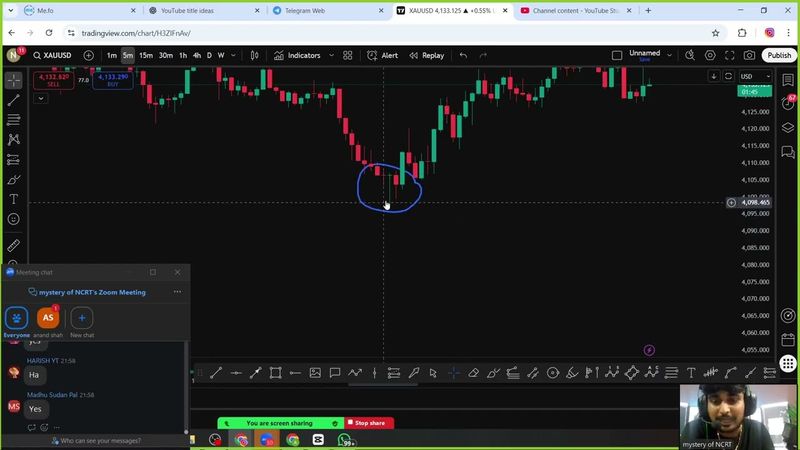Take a chart snapshot with camera icon

pyautogui.click(x=749, y=56)
